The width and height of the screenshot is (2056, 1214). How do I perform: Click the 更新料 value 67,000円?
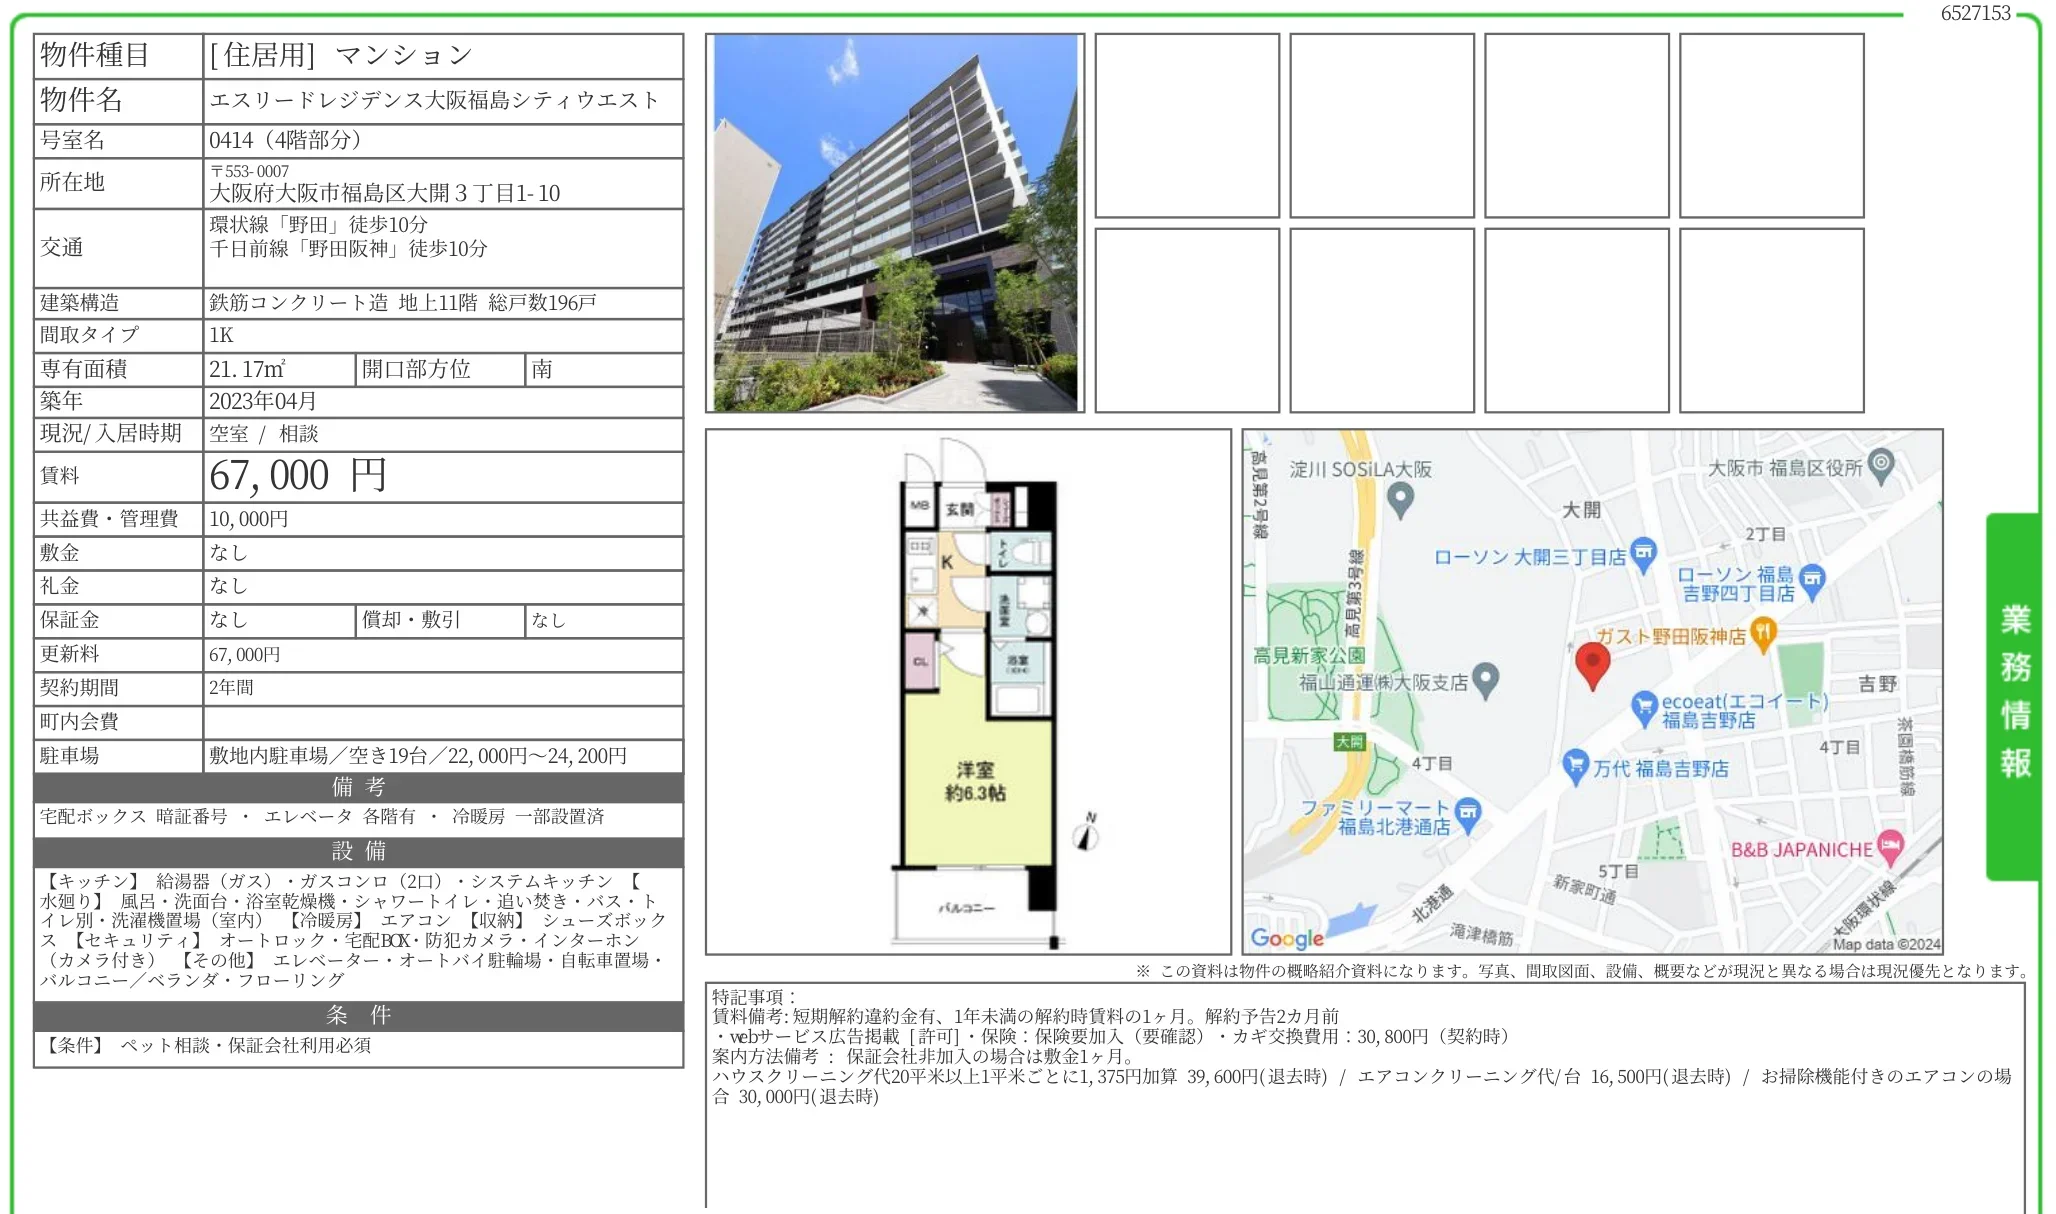(x=245, y=655)
